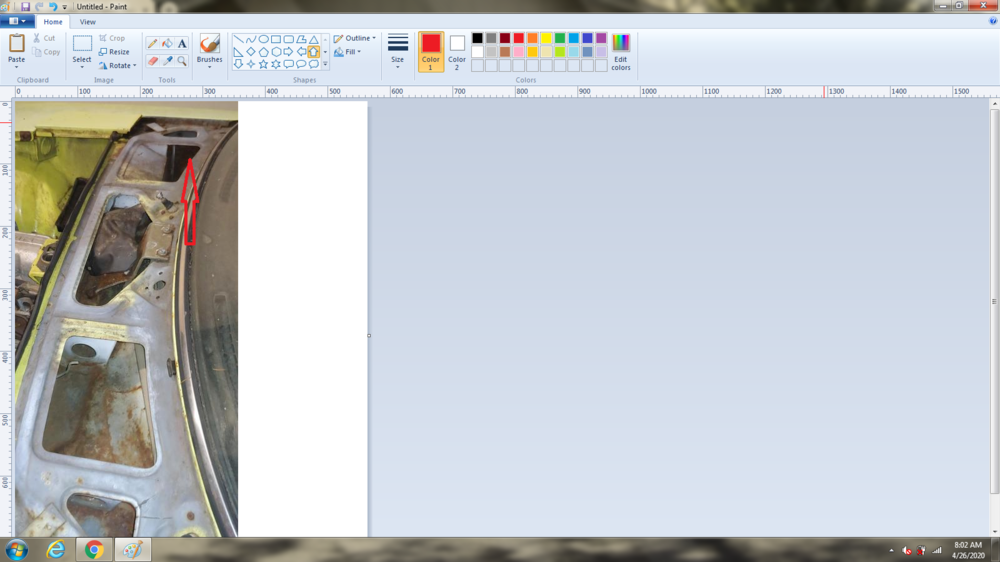Choose the Rounded rectangle shape
Image resolution: width=1000 pixels, height=562 pixels.
click(288, 39)
